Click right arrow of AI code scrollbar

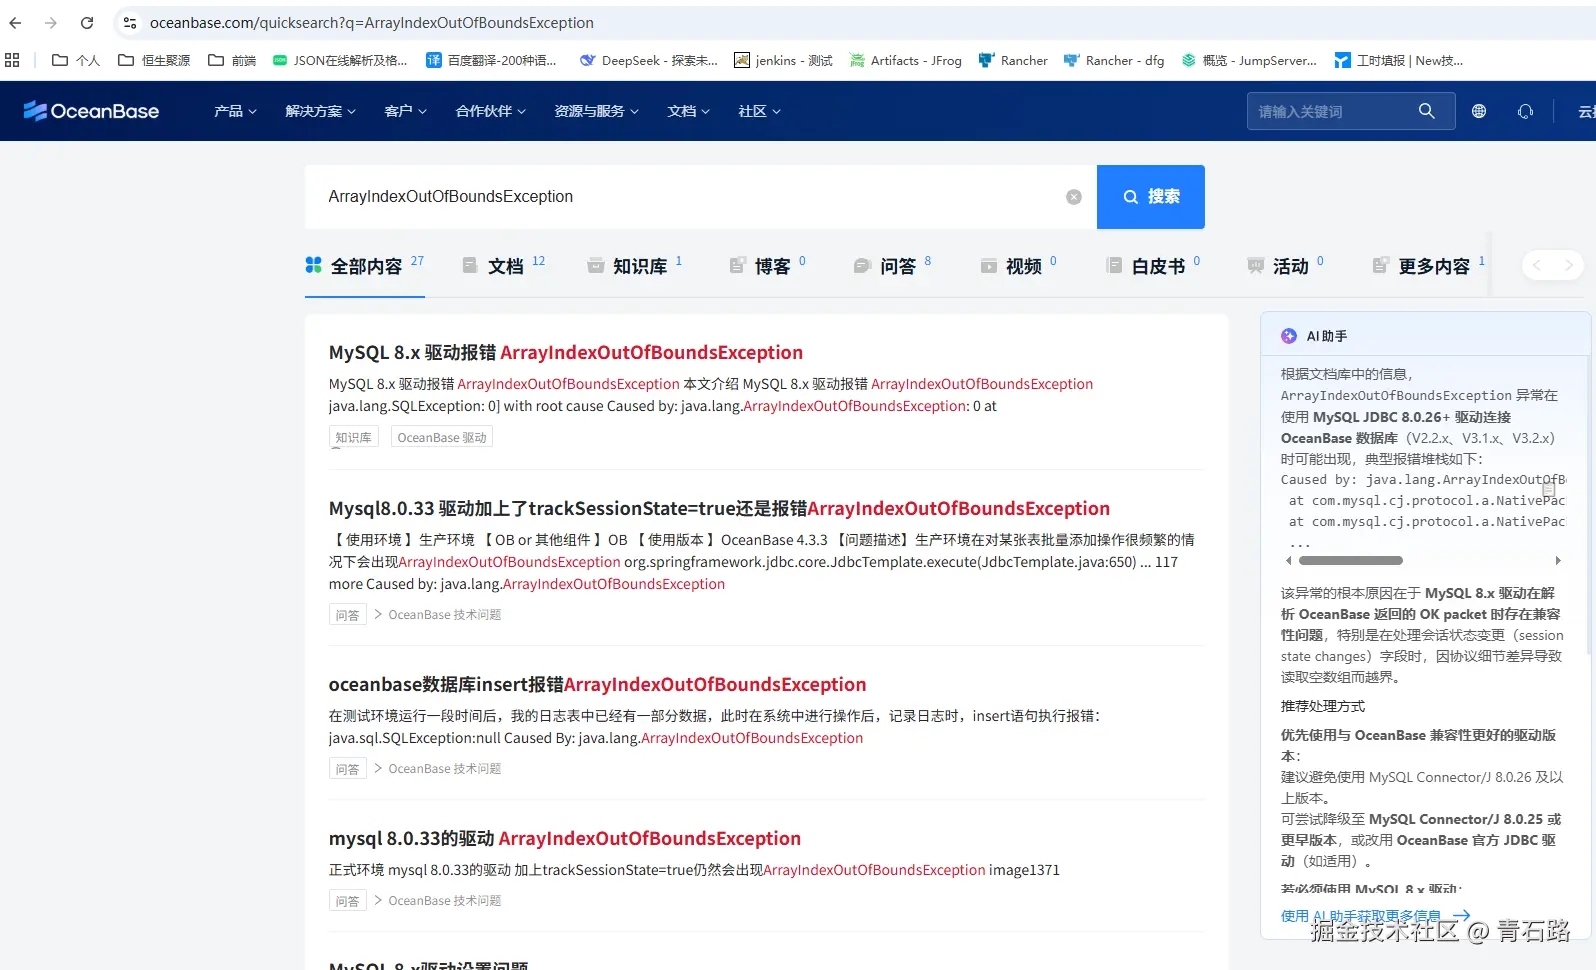click(1557, 560)
